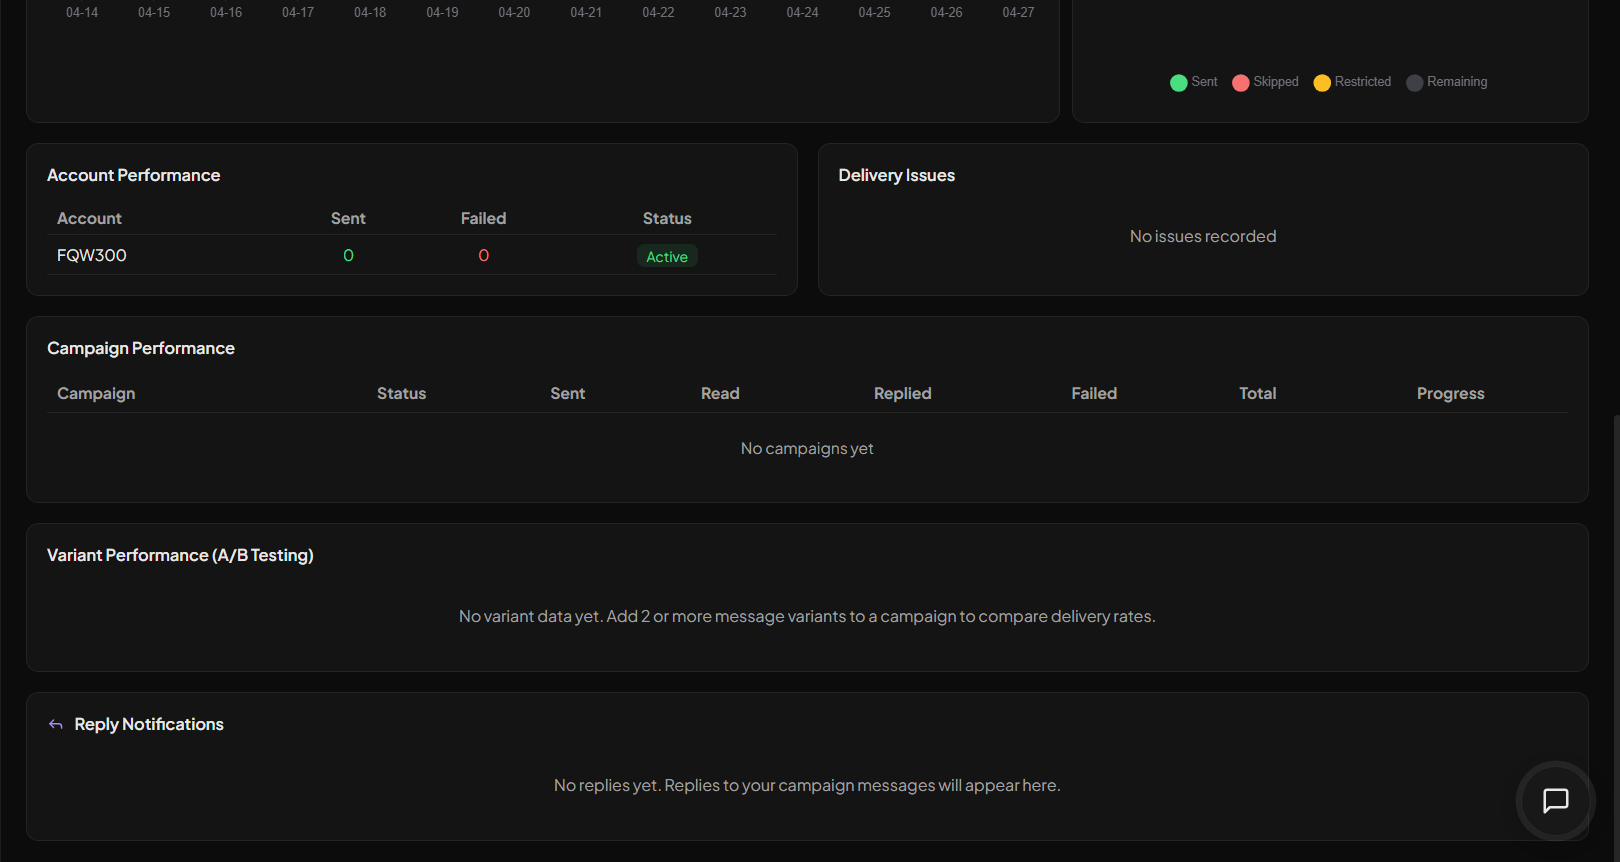1620x862 pixels.
Task: Click the 04-14 chart axis label
Action: click(82, 12)
